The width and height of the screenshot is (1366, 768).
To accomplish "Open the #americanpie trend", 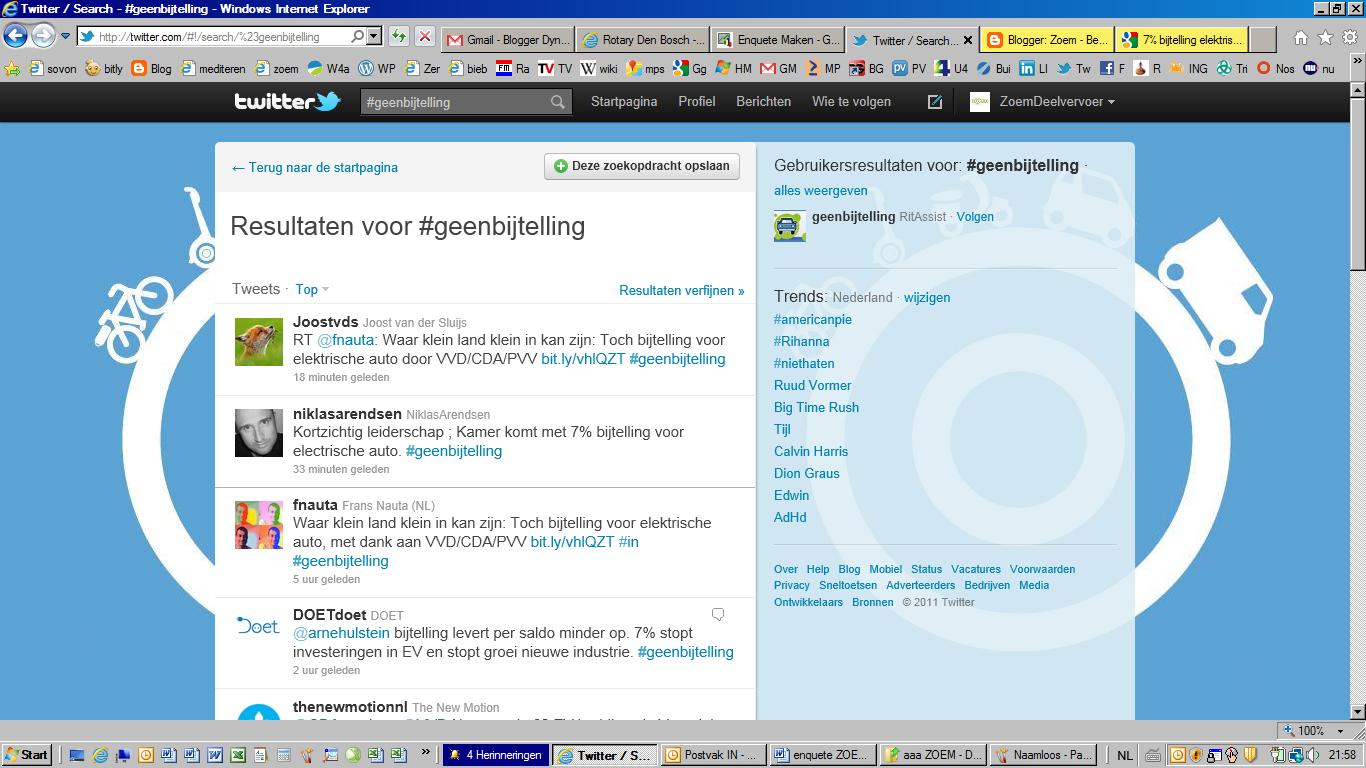I will tap(813, 319).
